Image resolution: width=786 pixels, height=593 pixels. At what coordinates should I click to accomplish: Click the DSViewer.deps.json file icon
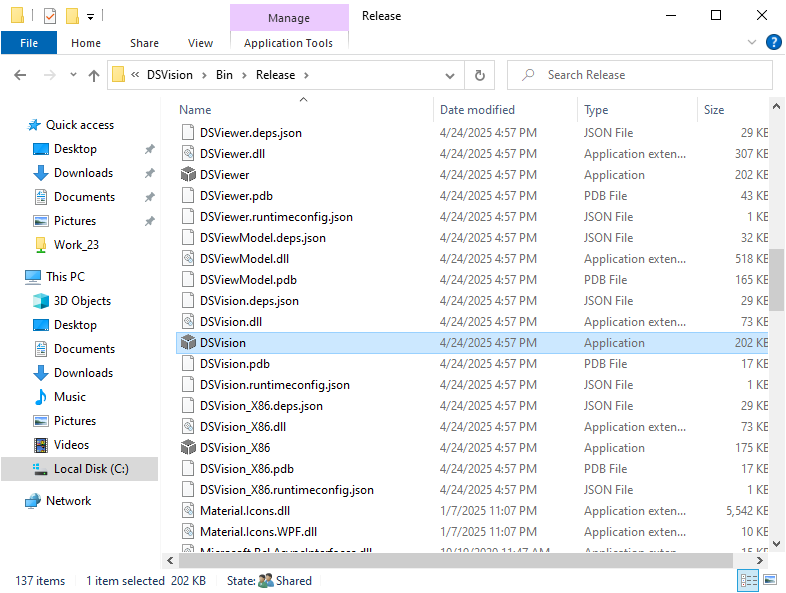pyautogui.click(x=188, y=132)
